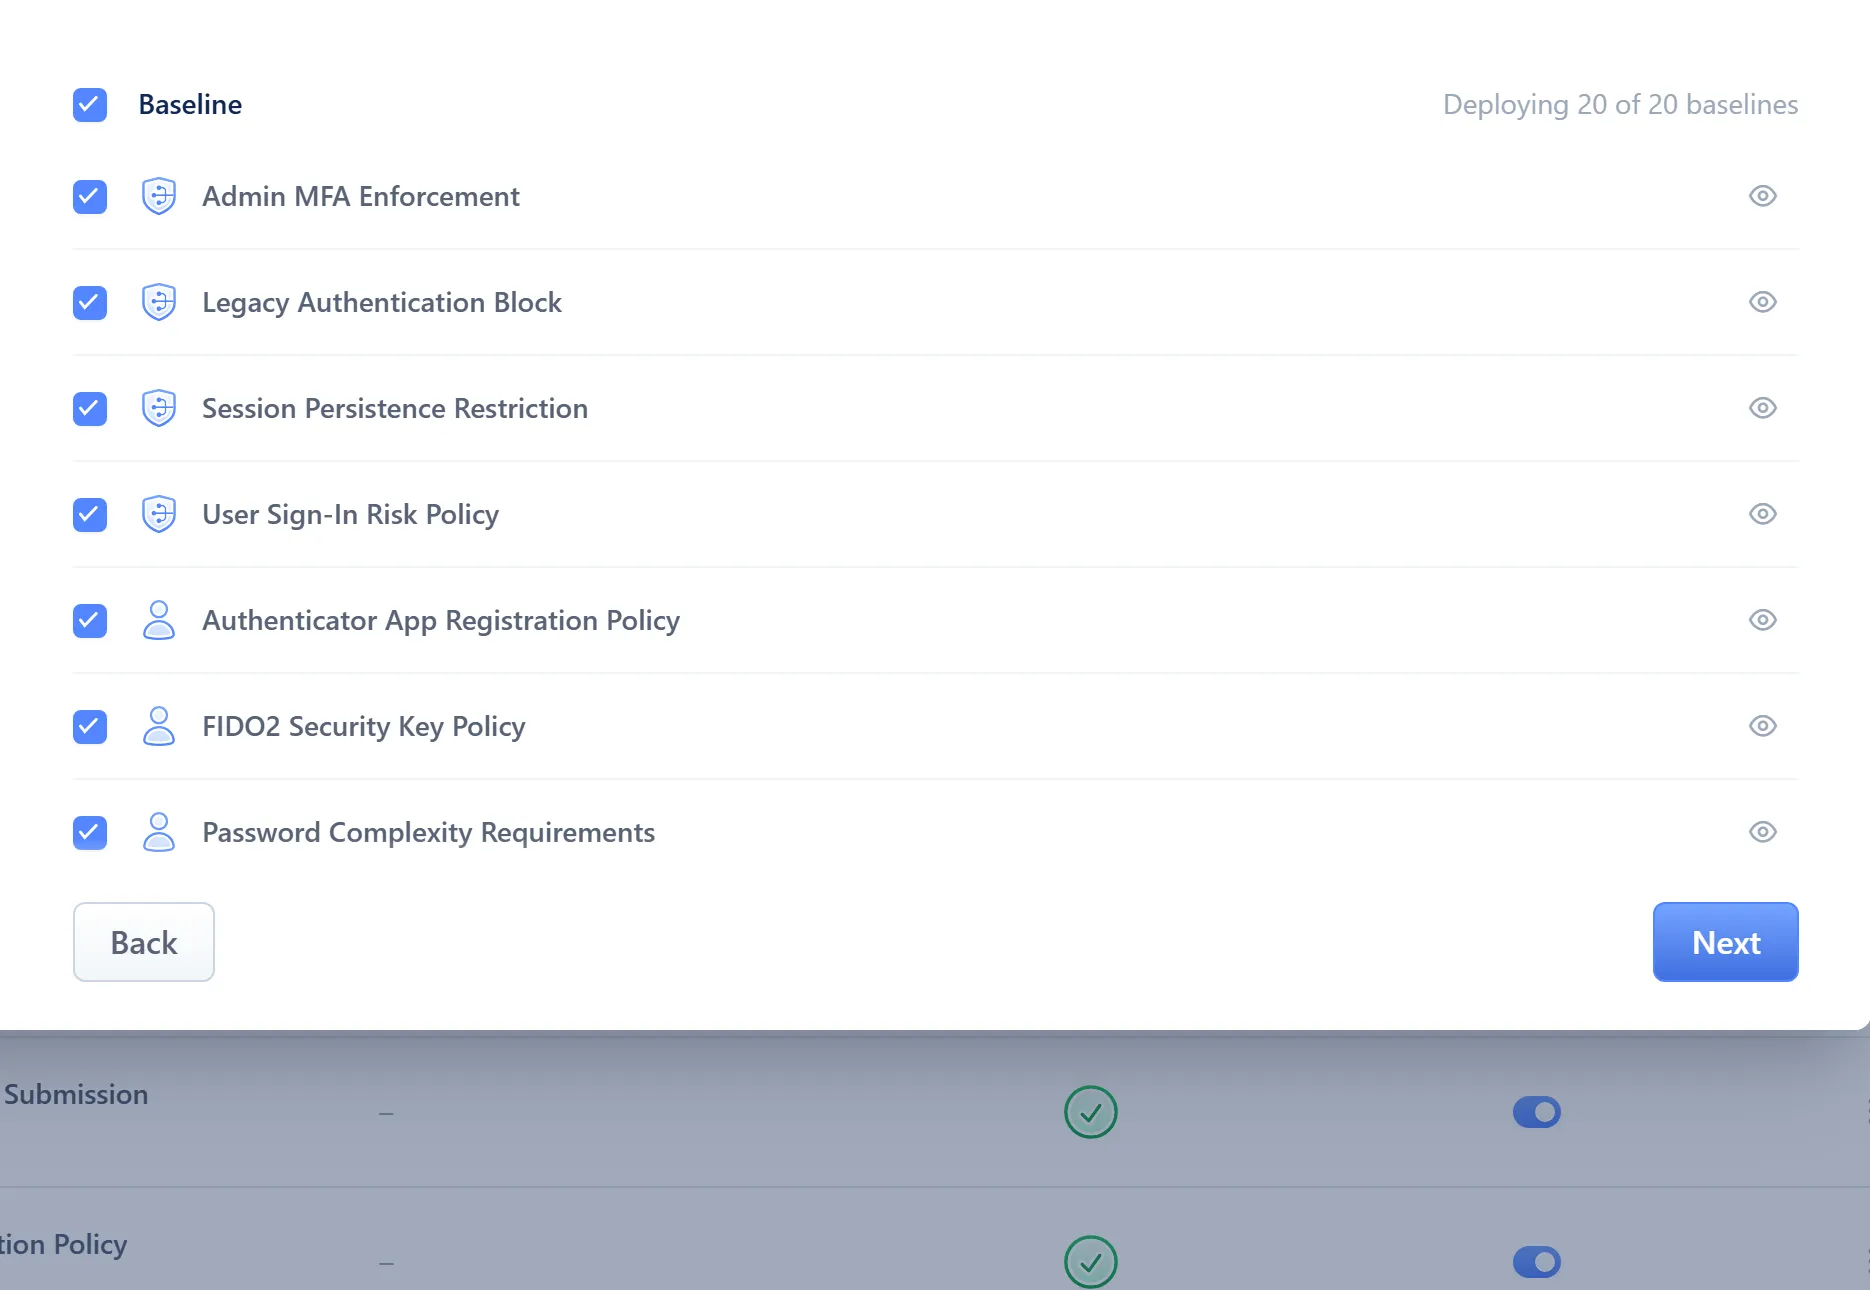Preview Authenticator App Registration Policy eye icon
The height and width of the screenshot is (1290, 1870).
coord(1763,620)
